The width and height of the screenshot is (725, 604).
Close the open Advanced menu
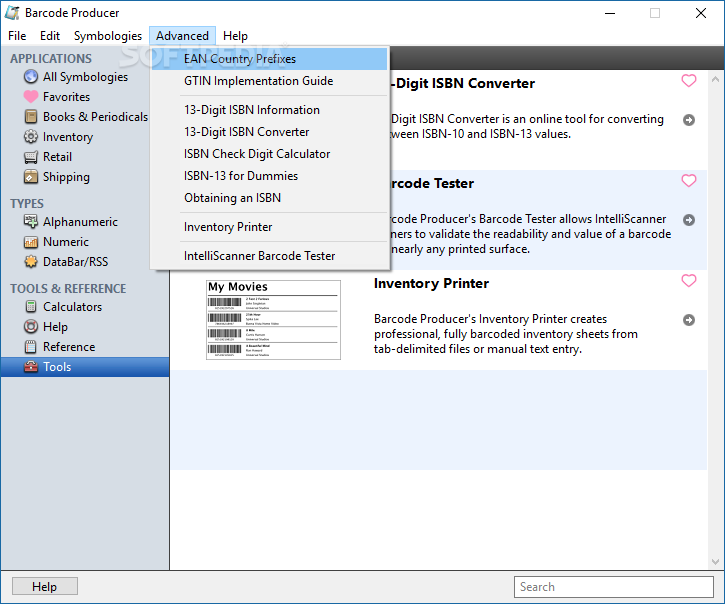coord(182,36)
